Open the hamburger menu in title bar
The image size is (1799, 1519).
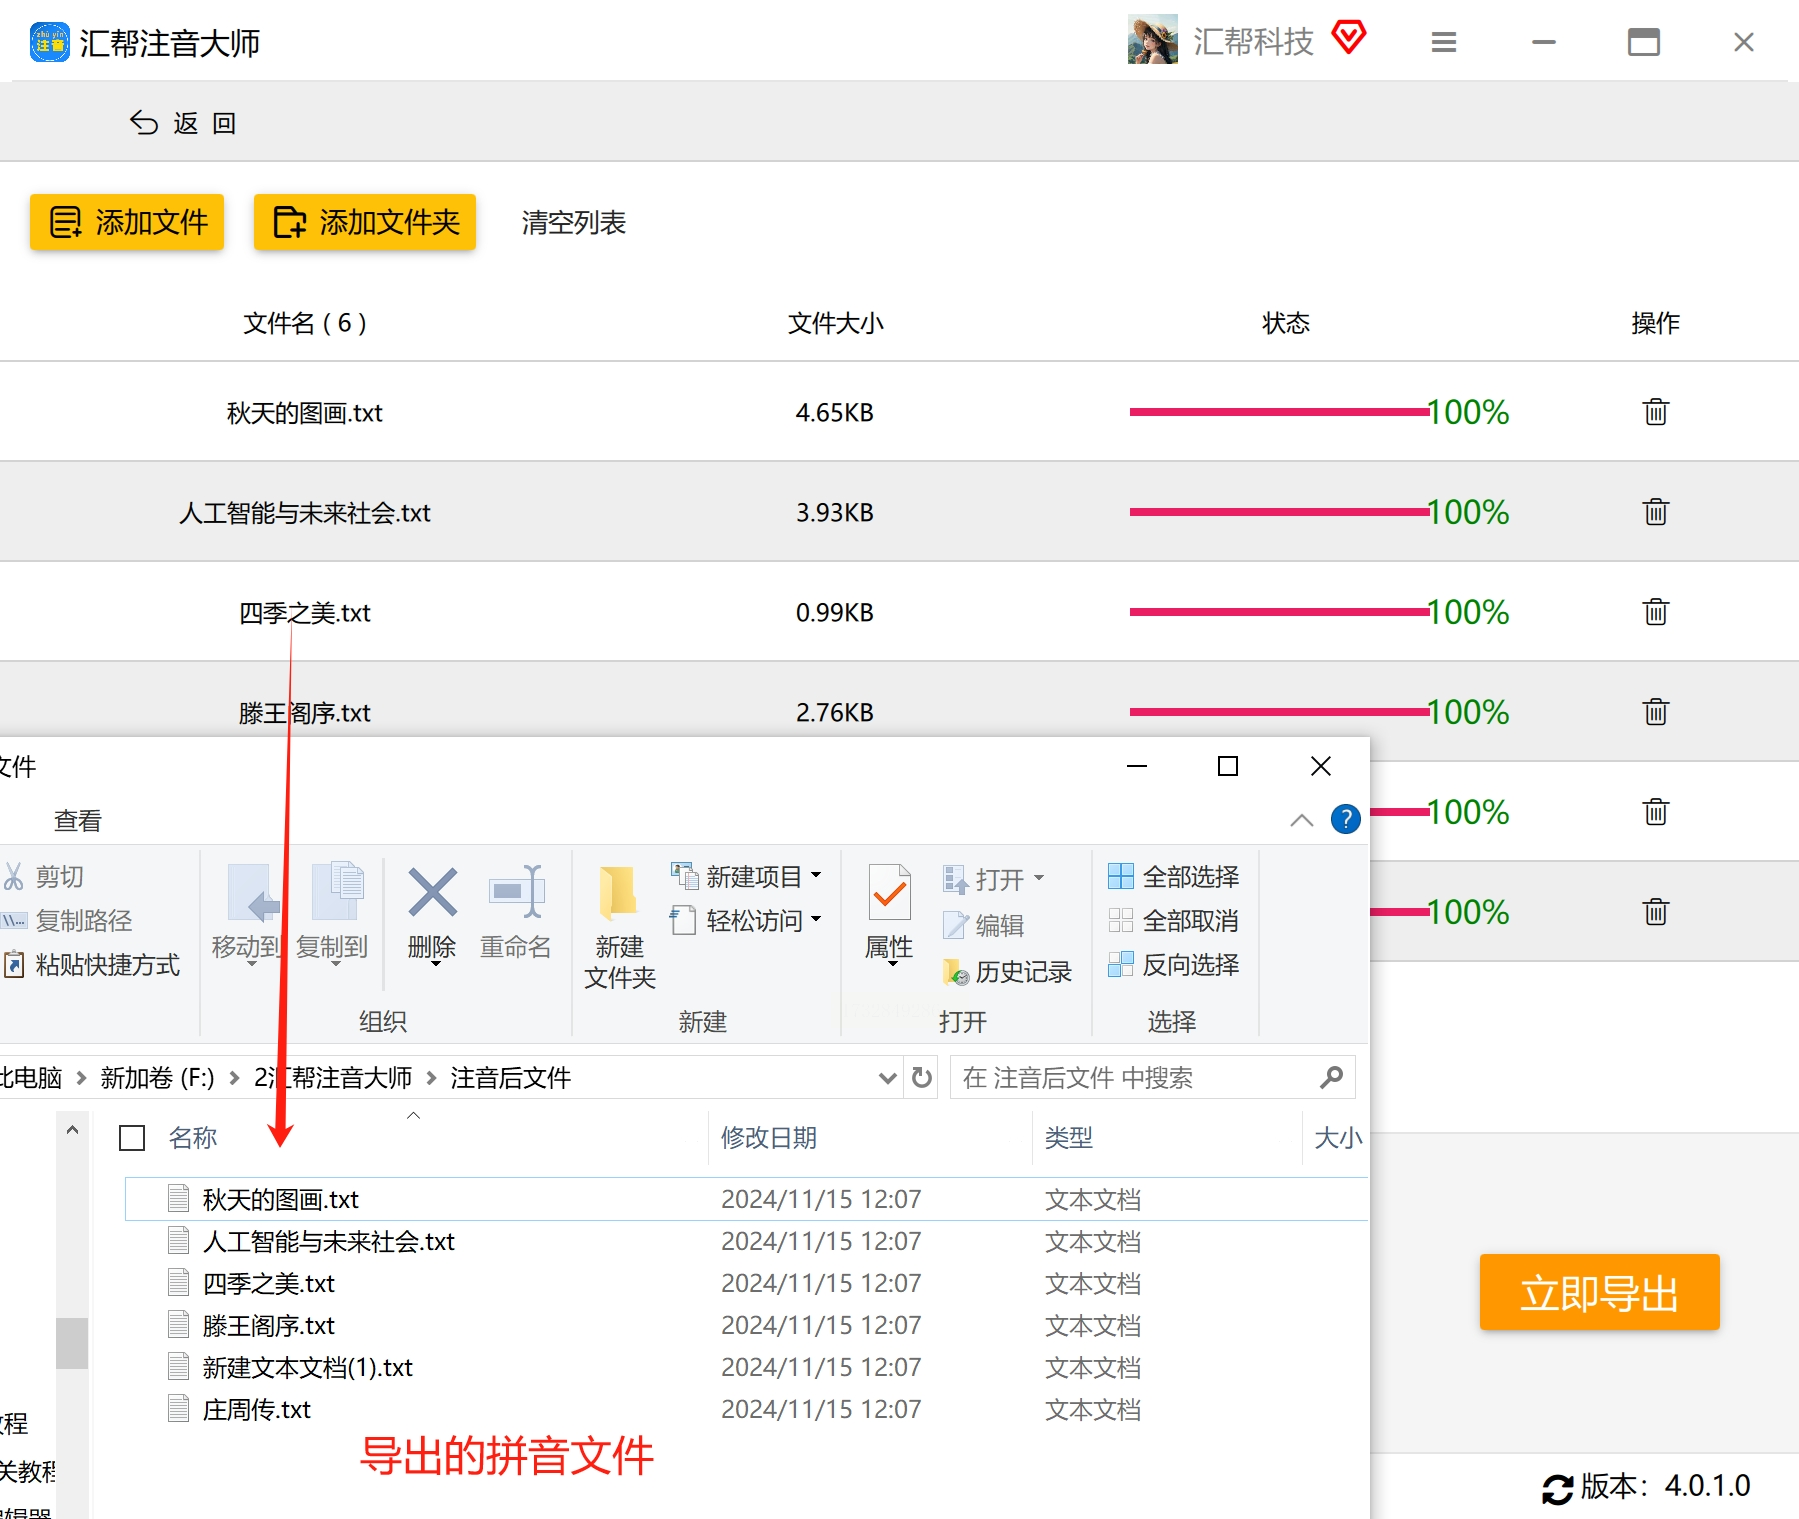click(x=1443, y=42)
